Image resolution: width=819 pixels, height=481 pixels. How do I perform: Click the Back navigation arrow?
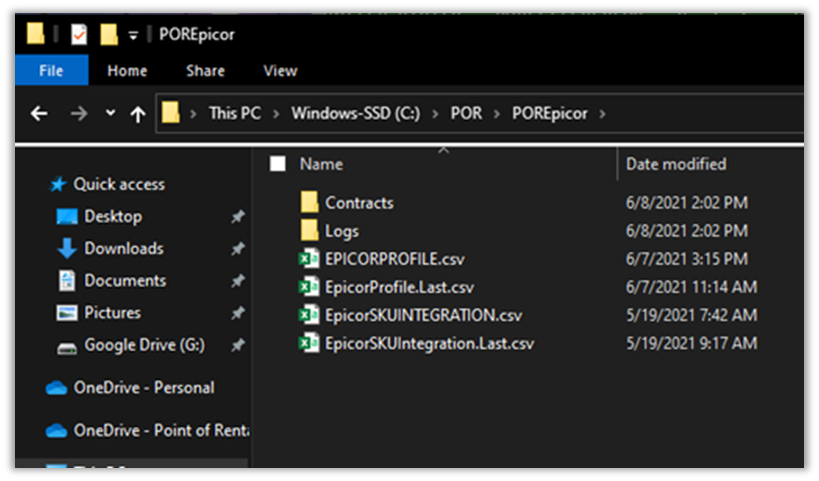pyautogui.click(x=39, y=114)
